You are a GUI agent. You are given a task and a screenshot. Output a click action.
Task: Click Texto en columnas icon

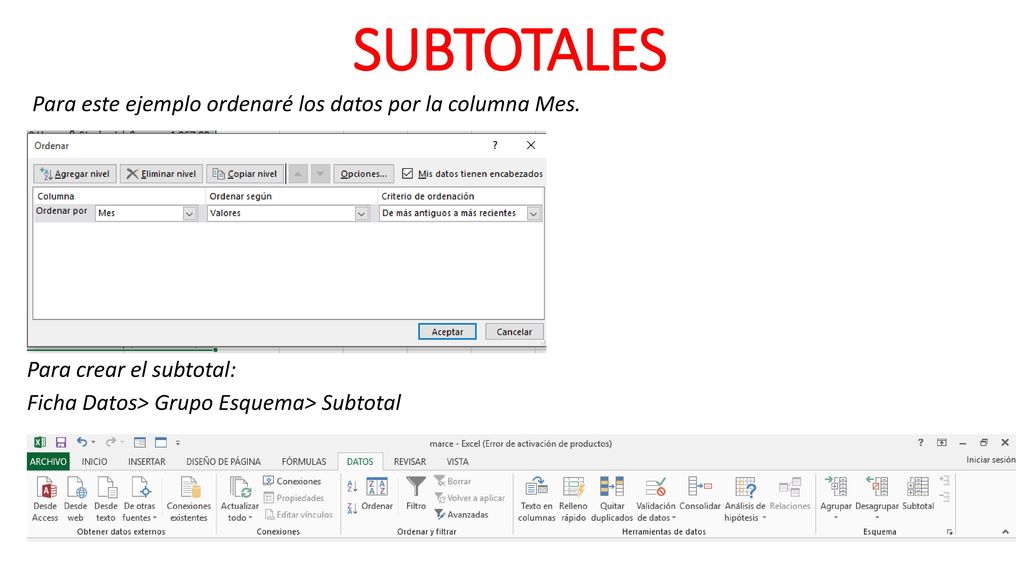tap(536, 499)
